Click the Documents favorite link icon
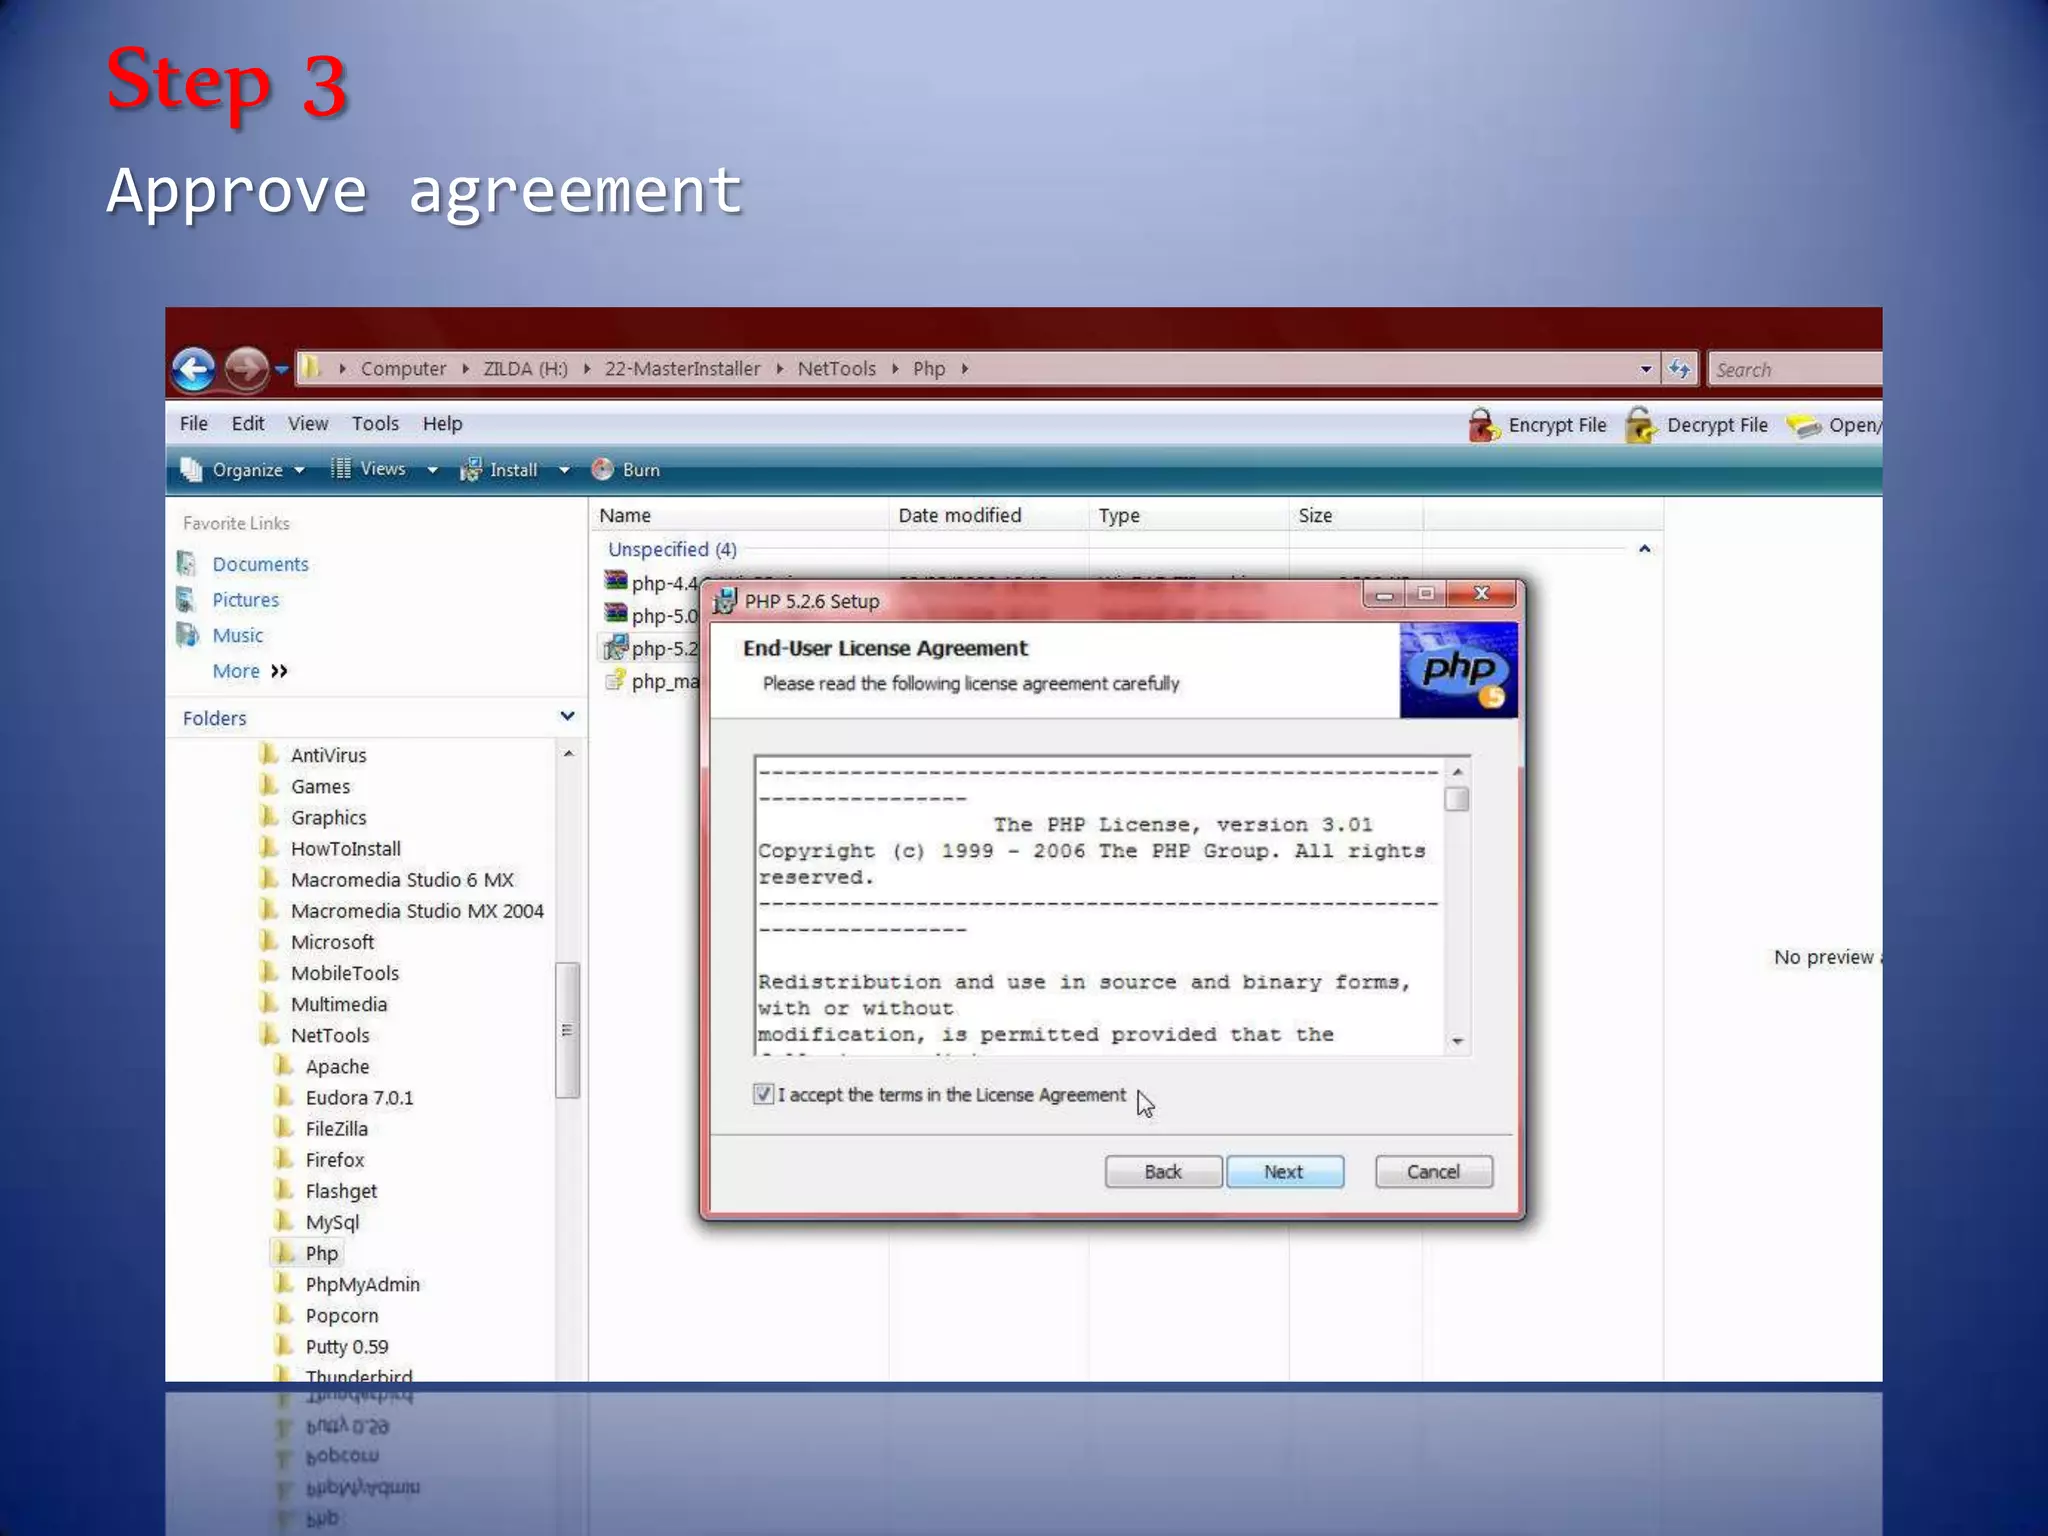 click(187, 564)
